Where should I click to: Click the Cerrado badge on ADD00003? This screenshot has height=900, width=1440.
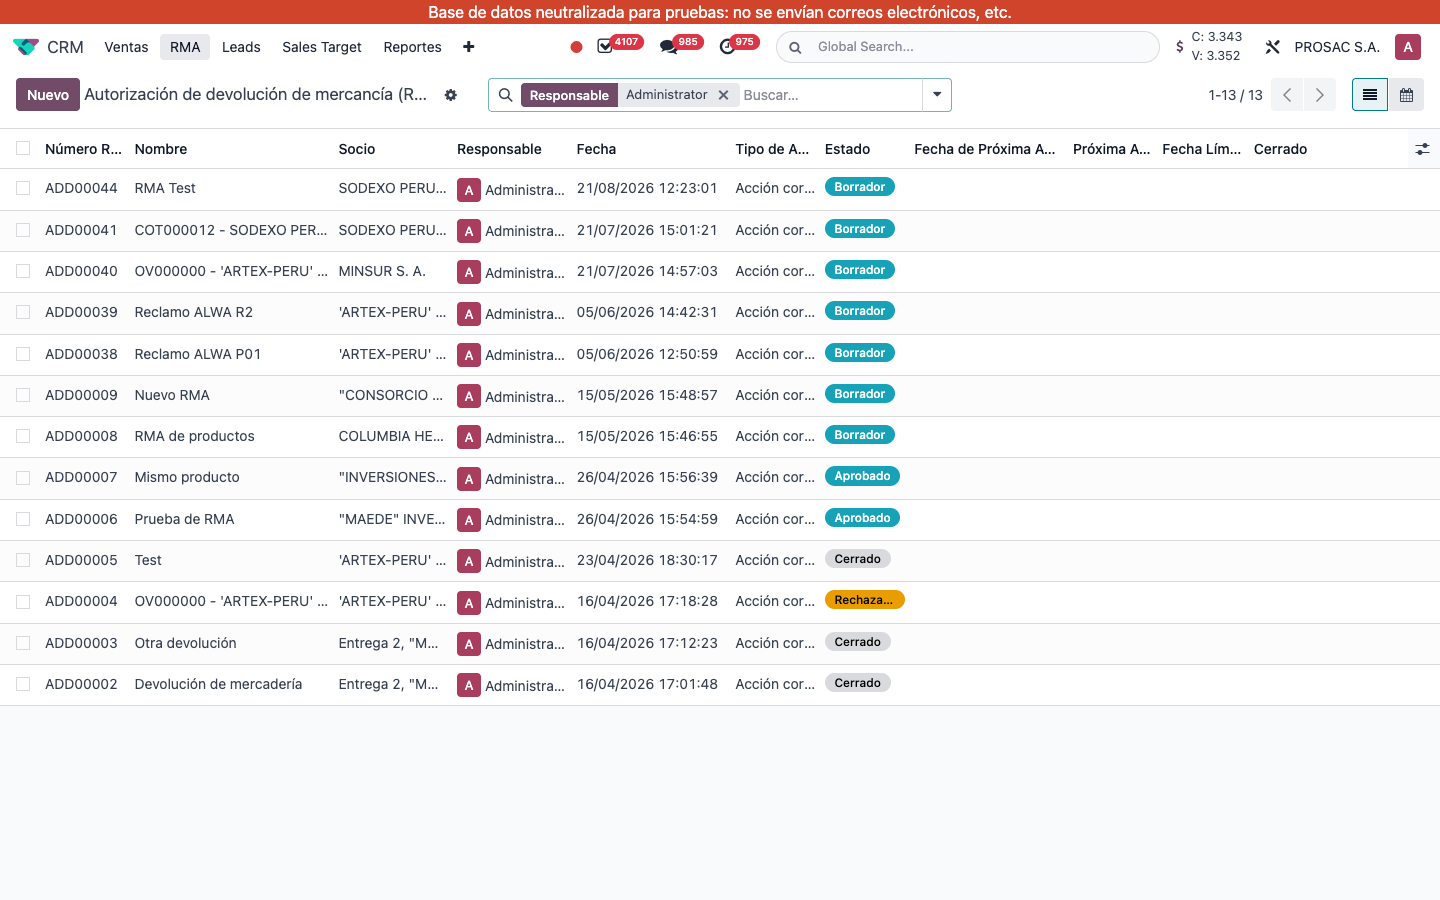[858, 642]
